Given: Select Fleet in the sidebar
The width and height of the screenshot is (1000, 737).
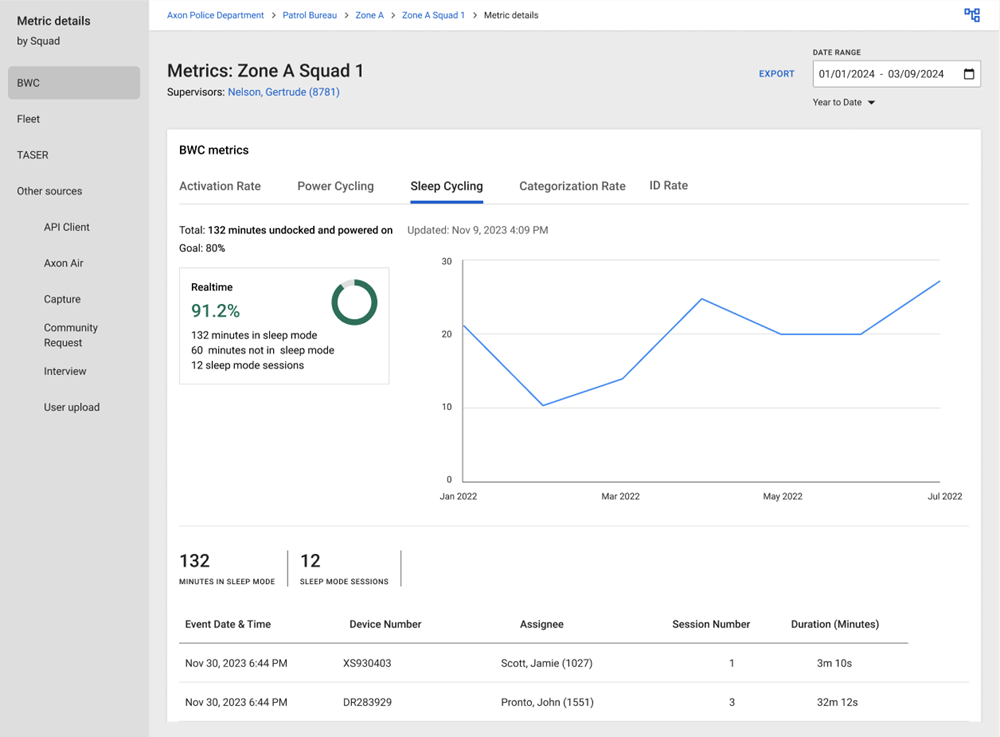Looking at the screenshot, I should tap(29, 119).
